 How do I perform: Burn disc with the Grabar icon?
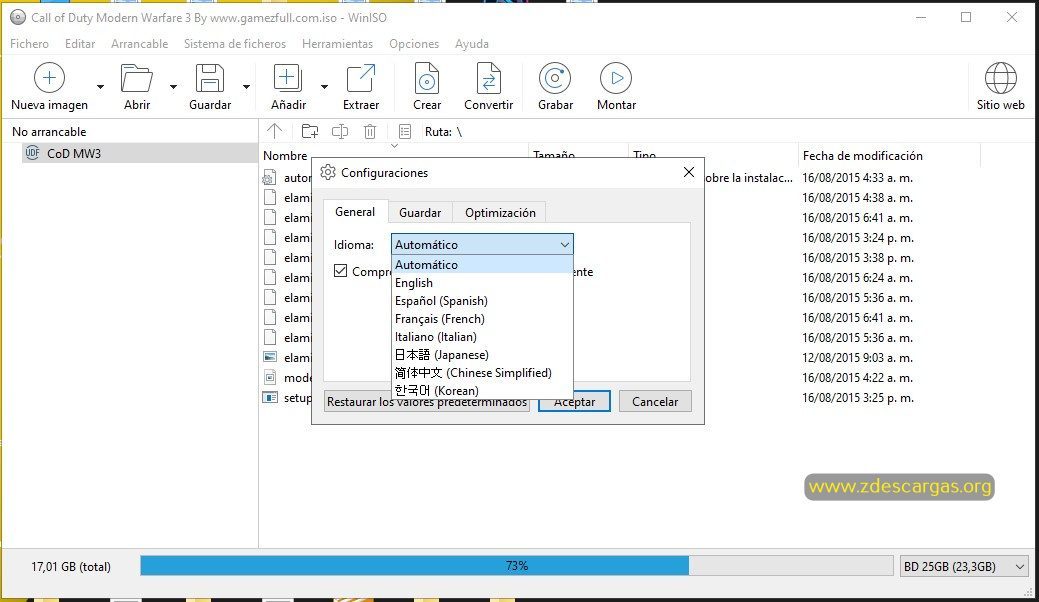(555, 78)
